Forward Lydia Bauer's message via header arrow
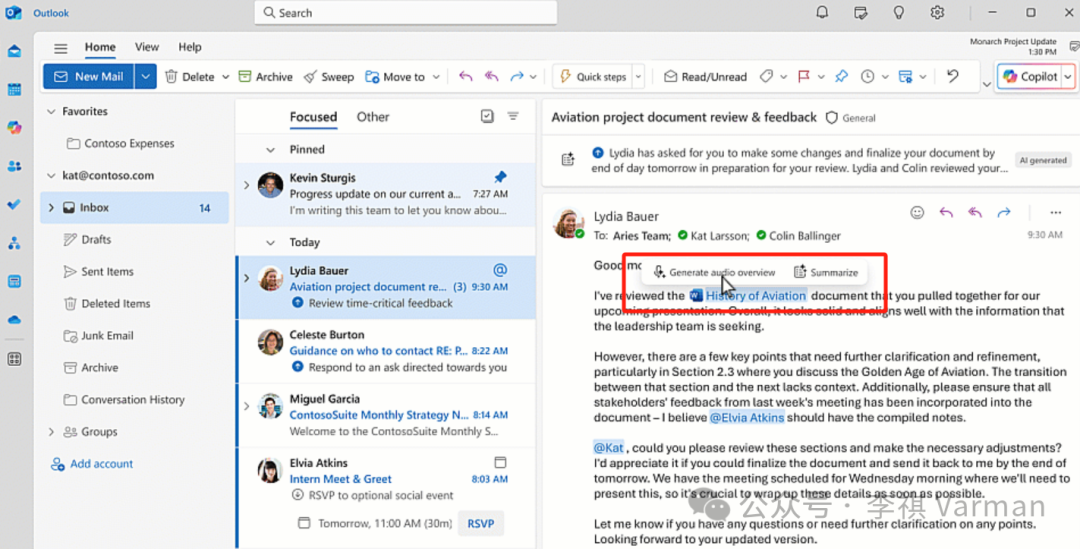Screen dimensions: 1080x549 coord(1004,213)
